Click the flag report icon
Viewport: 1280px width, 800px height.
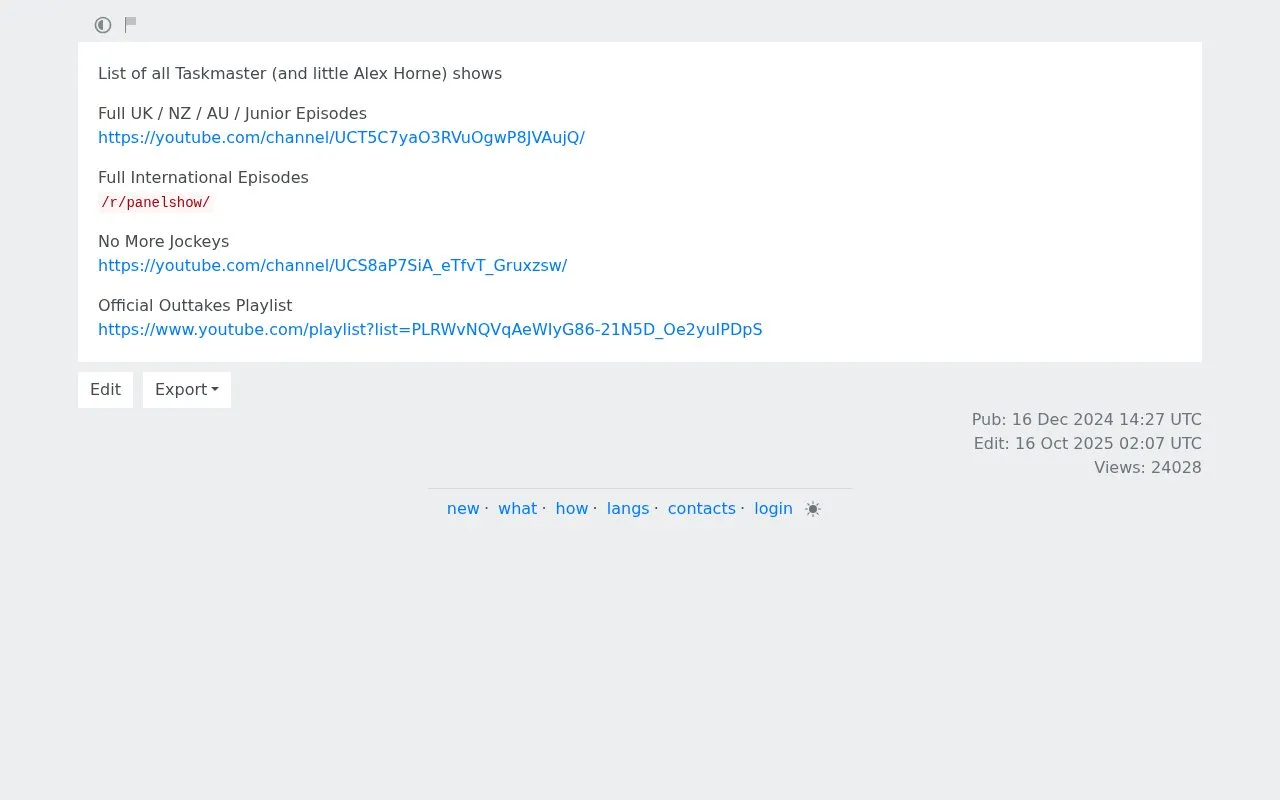pyautogui.click(x=131, y=24)
